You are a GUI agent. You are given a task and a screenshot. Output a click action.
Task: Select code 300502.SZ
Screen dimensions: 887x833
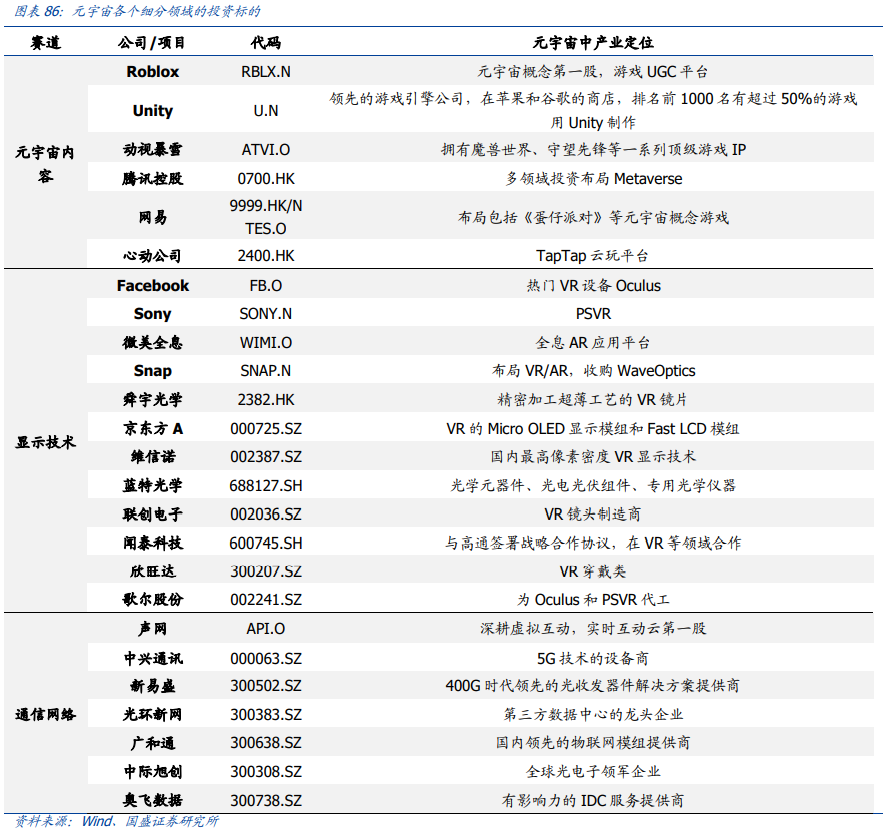266,686
